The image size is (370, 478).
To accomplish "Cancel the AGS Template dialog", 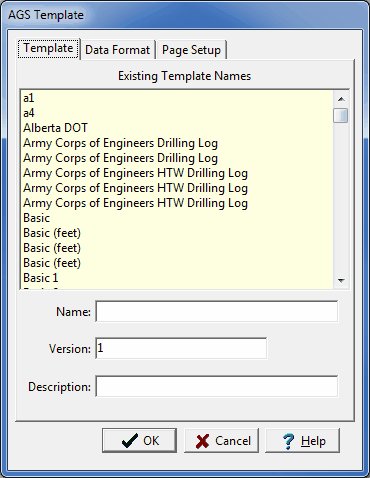I will (221, 441).
